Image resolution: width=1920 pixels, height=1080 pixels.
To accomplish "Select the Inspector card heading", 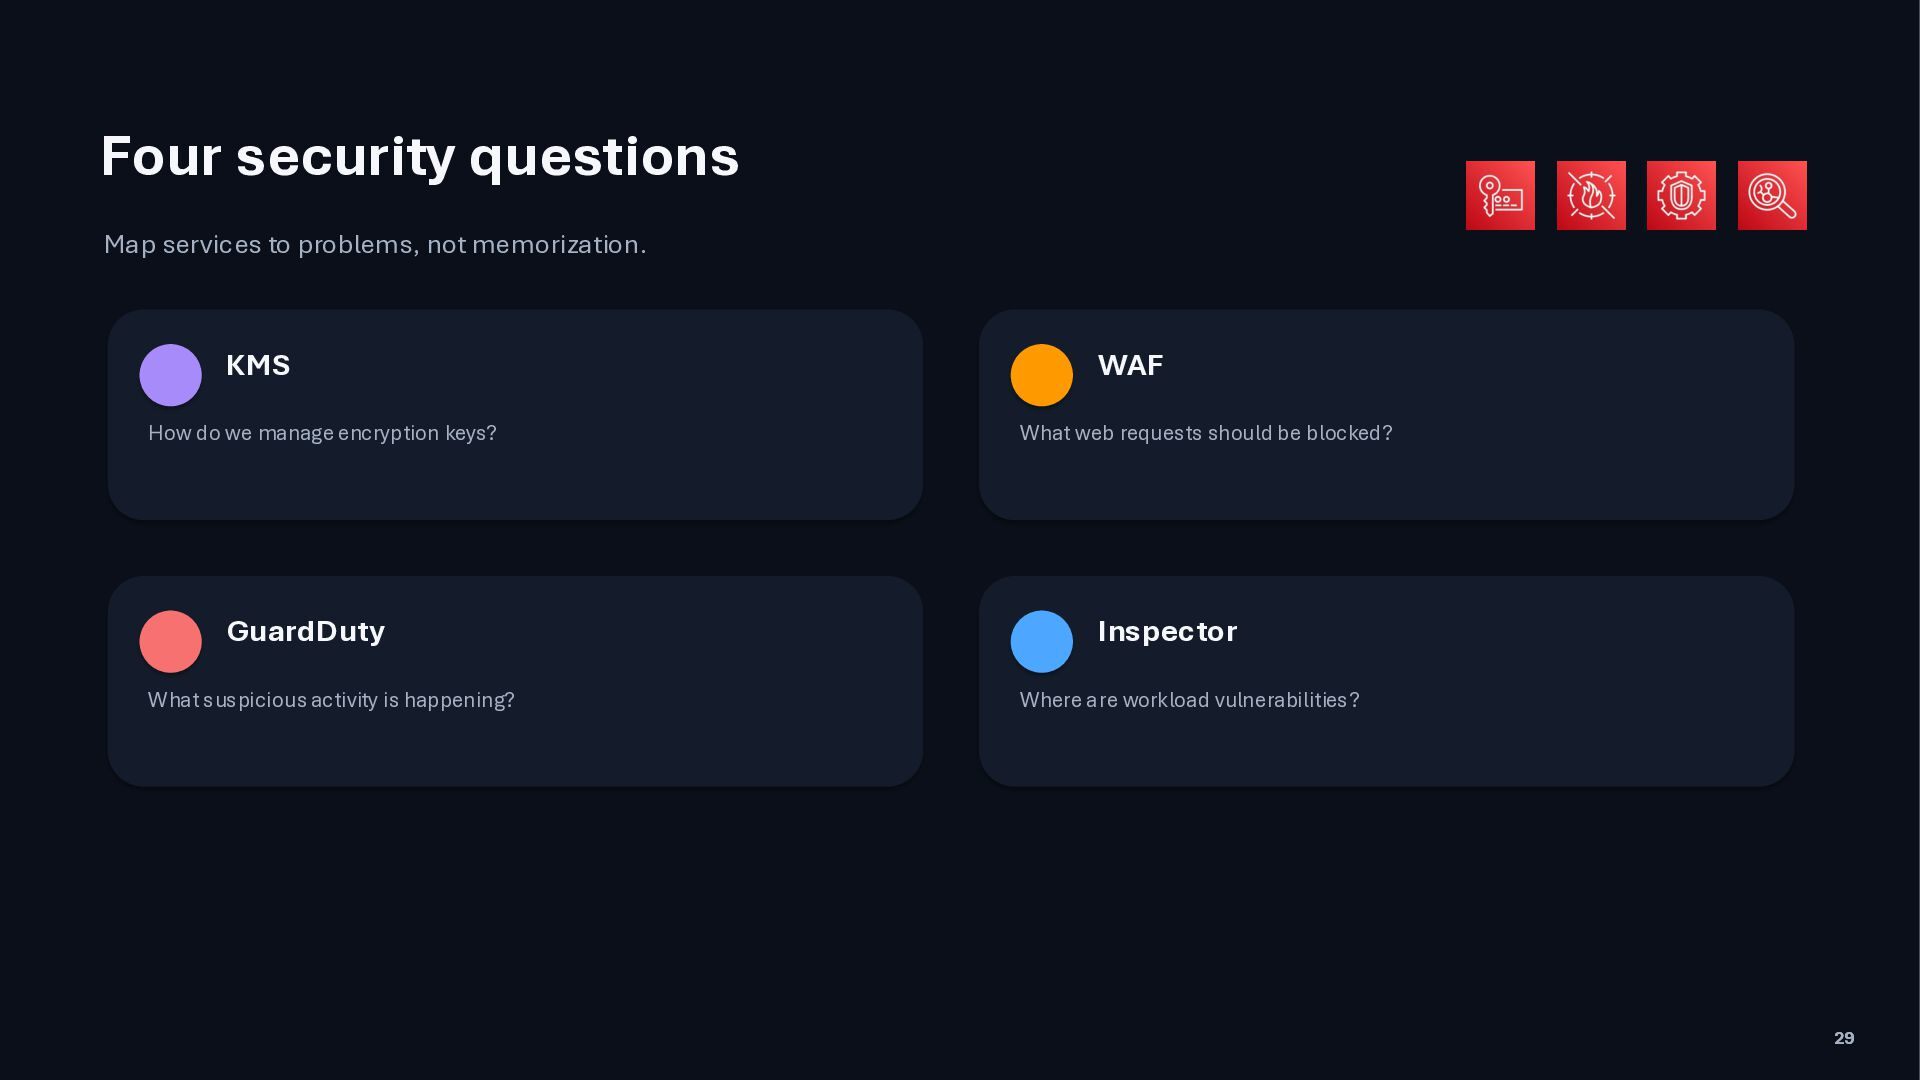I will pyautogui.click(x=1167, y=632).
